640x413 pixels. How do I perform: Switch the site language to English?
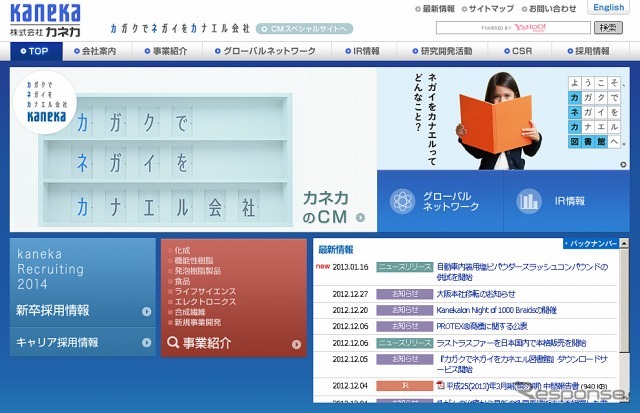click(608, 7)
